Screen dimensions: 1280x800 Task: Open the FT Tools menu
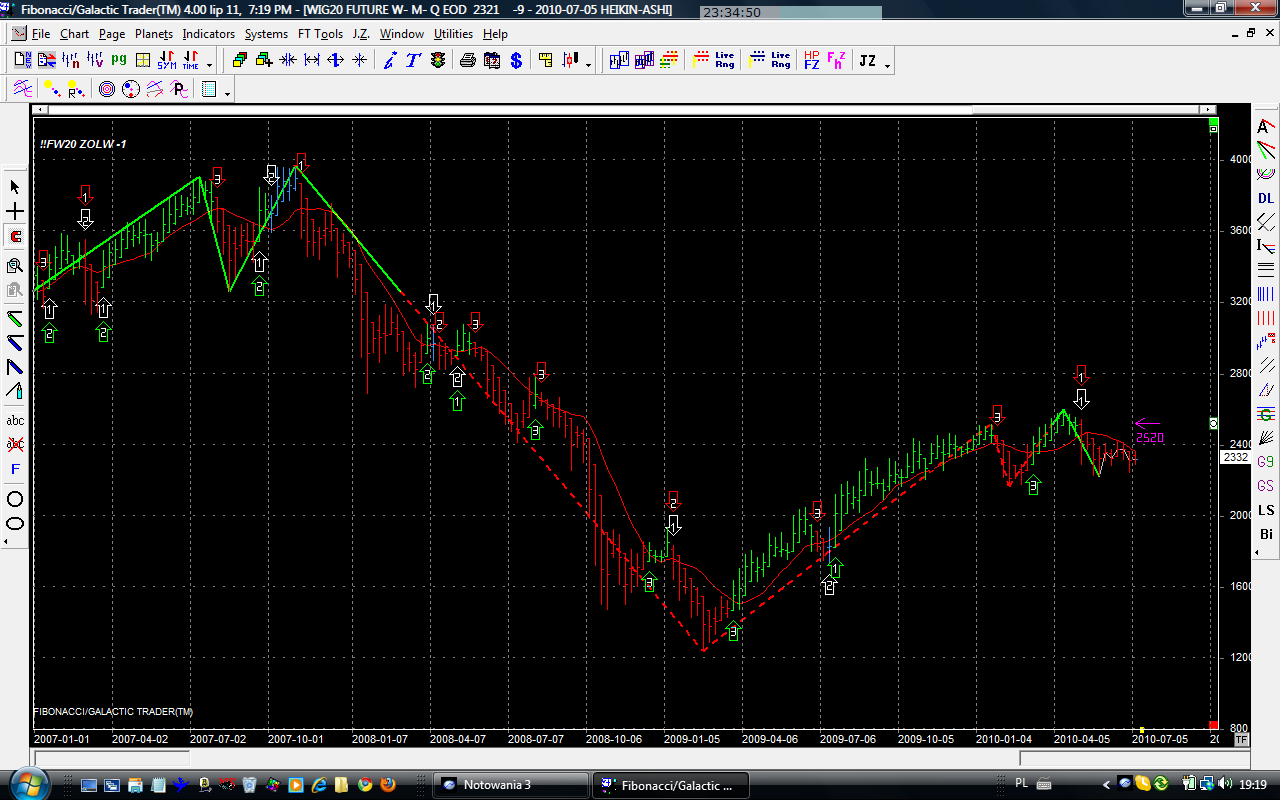click(x=320, y=34)
